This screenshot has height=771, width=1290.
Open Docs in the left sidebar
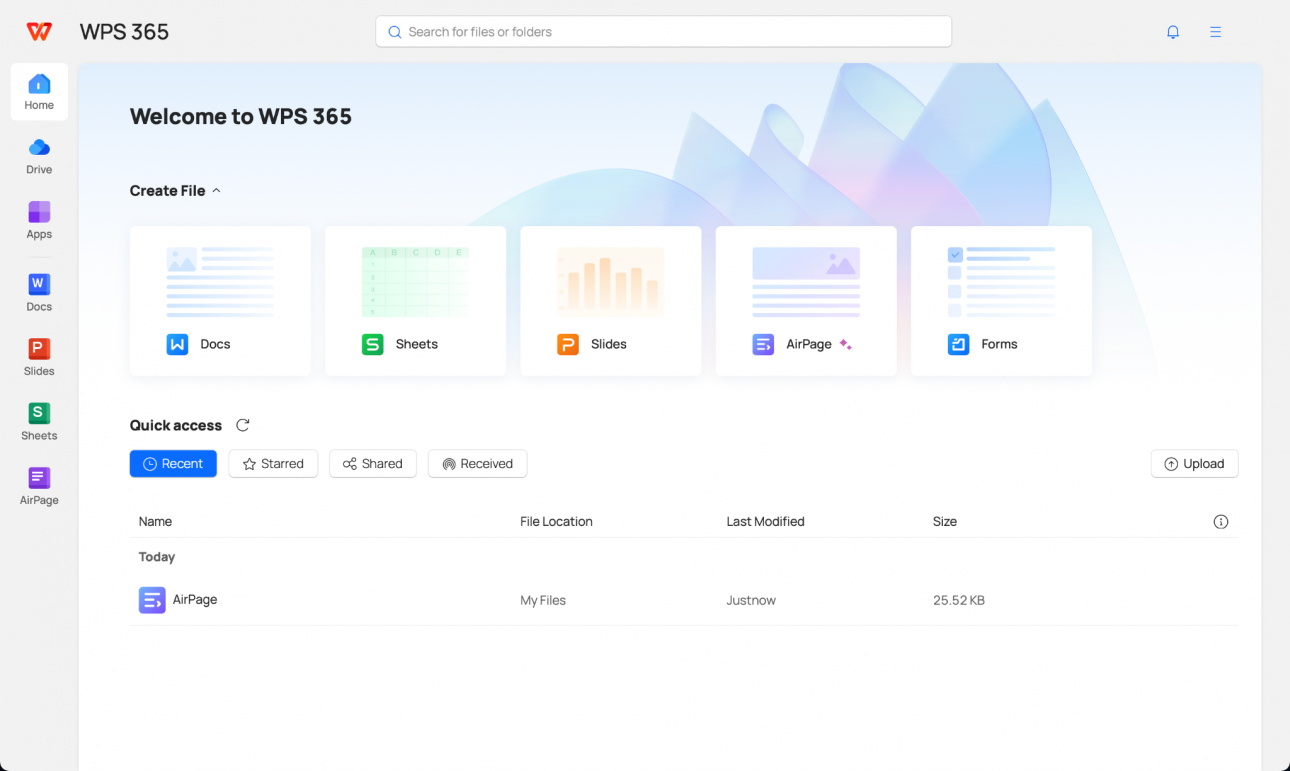coord(39,293)
